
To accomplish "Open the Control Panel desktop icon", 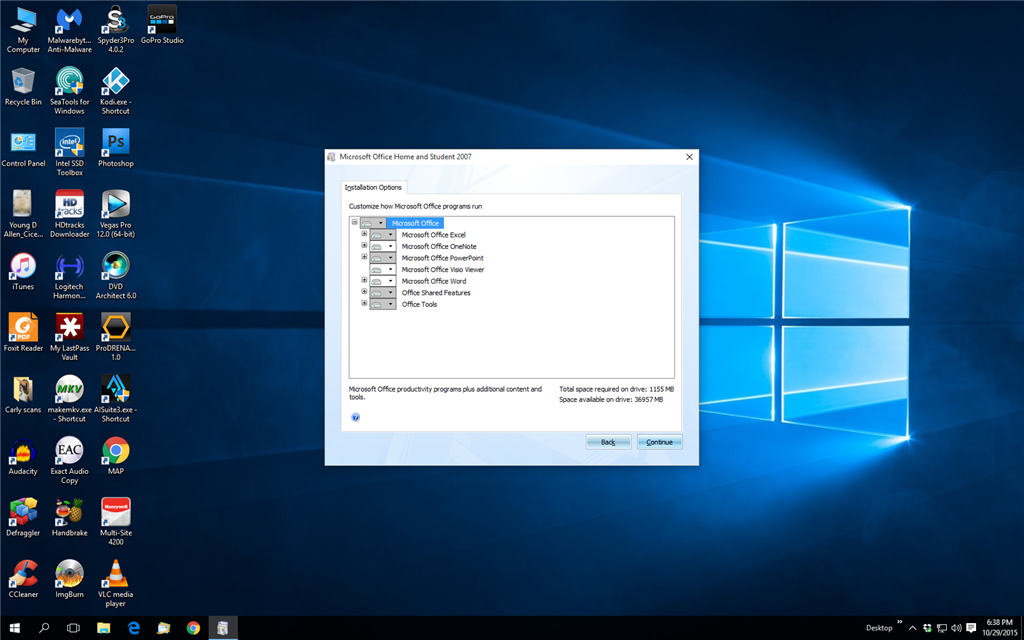I will tap(24, 142).
